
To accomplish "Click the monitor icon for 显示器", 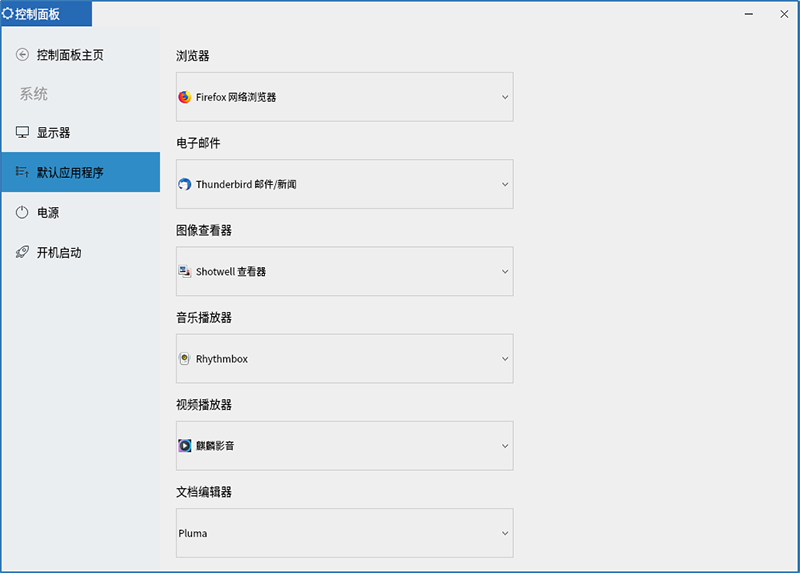I will tap(22, 133).
